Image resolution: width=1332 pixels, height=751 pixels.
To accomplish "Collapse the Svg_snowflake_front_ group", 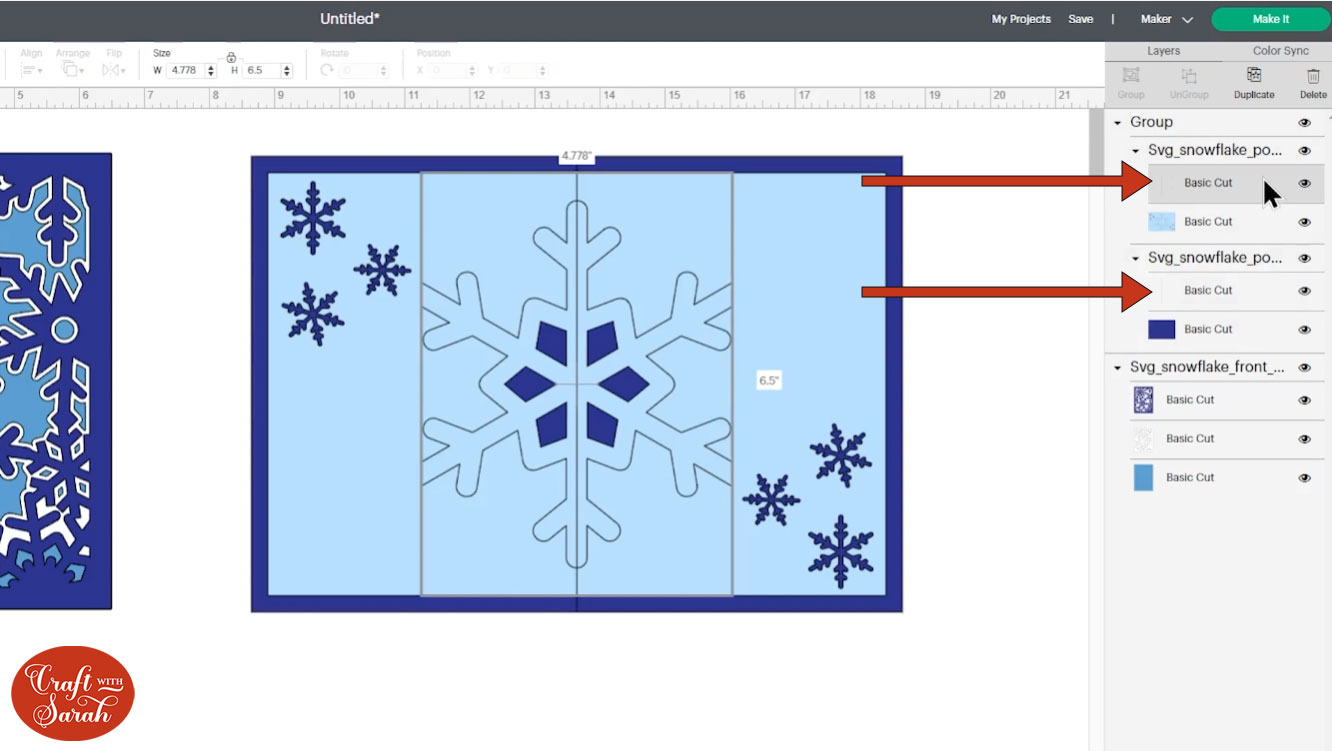I will [x=1118, y=368].
